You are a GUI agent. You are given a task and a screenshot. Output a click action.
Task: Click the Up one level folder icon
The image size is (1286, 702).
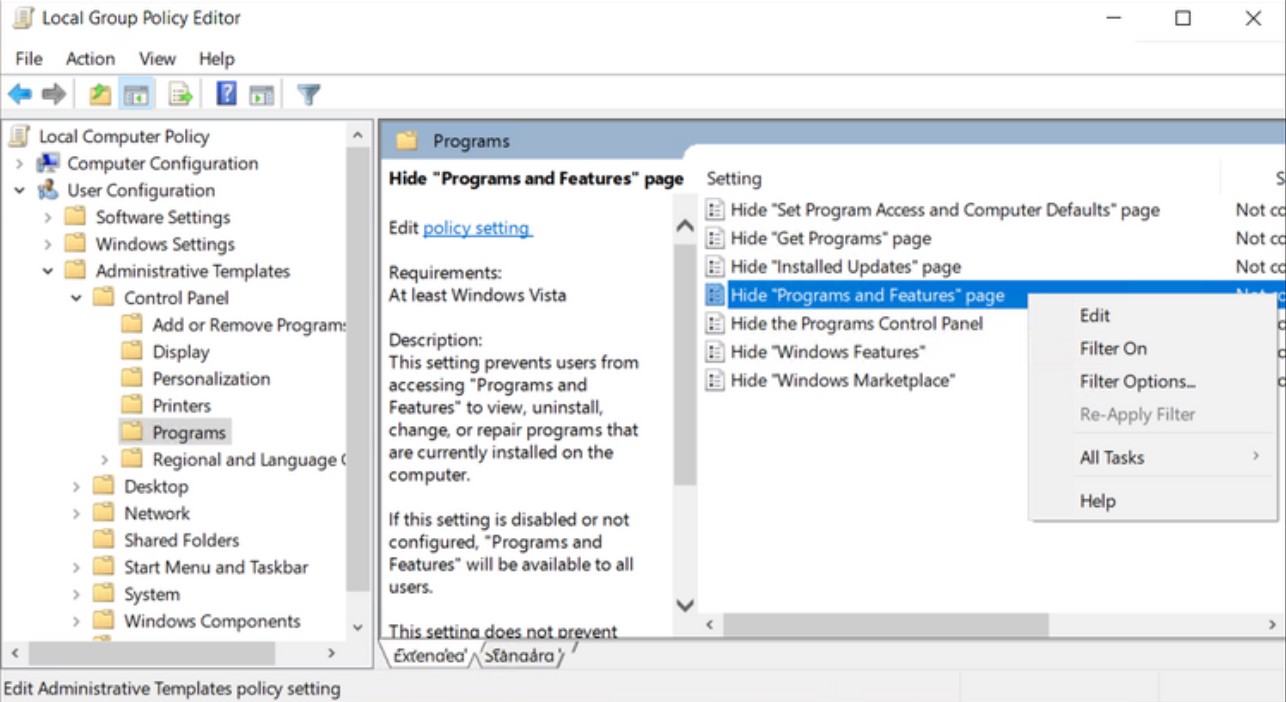click(x=100, y=95)
